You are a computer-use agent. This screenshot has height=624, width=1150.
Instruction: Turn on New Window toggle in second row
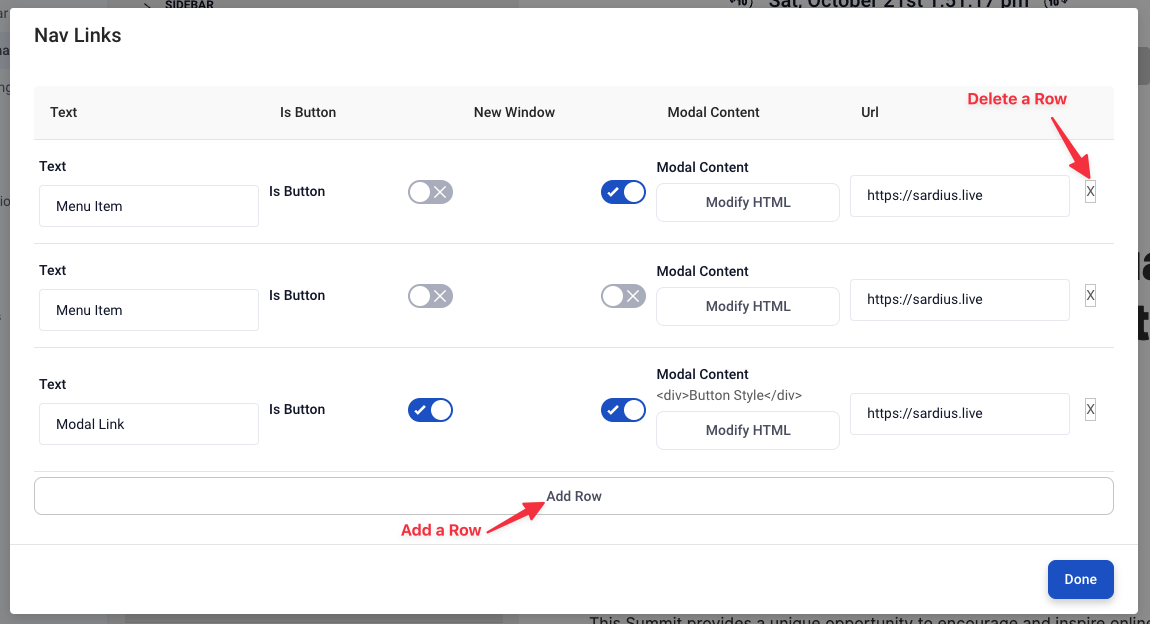[x=623, y=296]
